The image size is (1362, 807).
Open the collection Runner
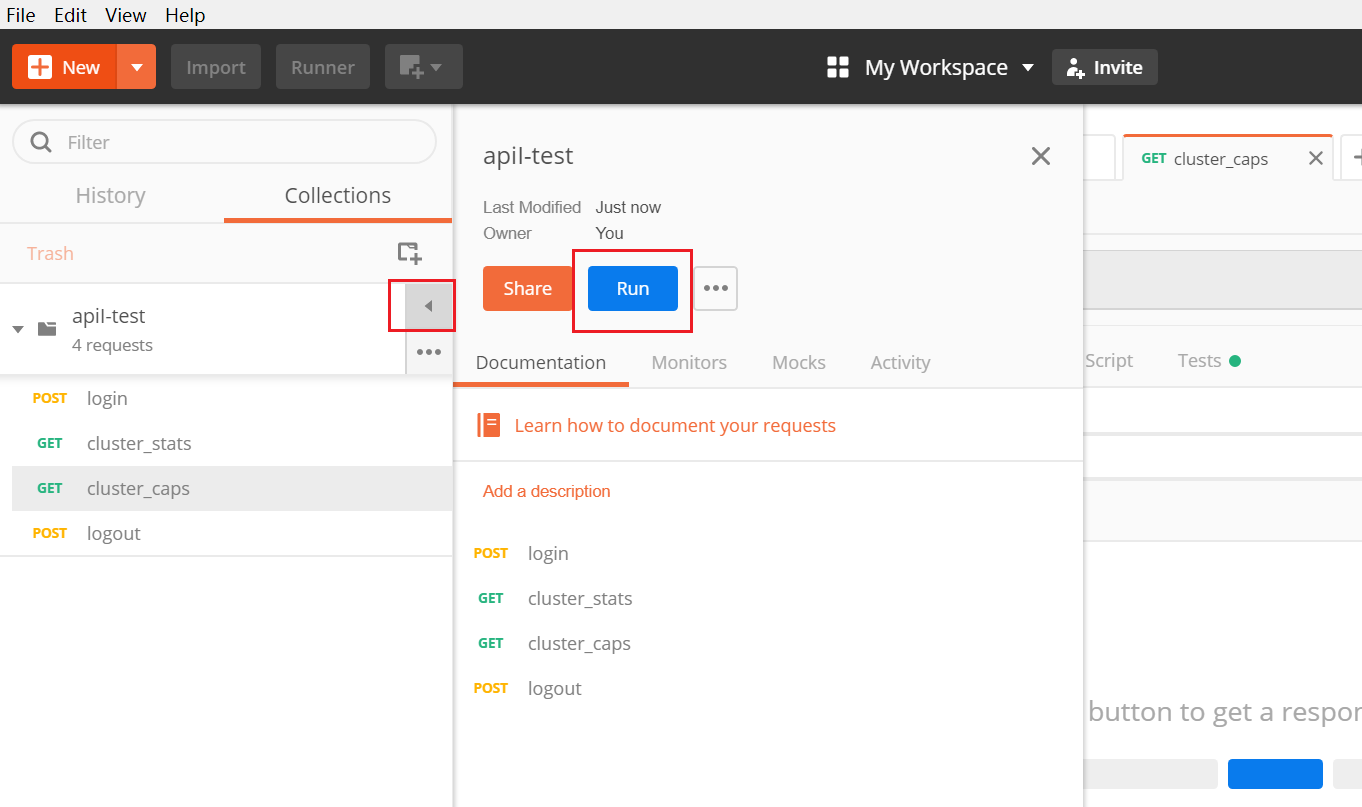pyautogui.click(x=323, y=67)
